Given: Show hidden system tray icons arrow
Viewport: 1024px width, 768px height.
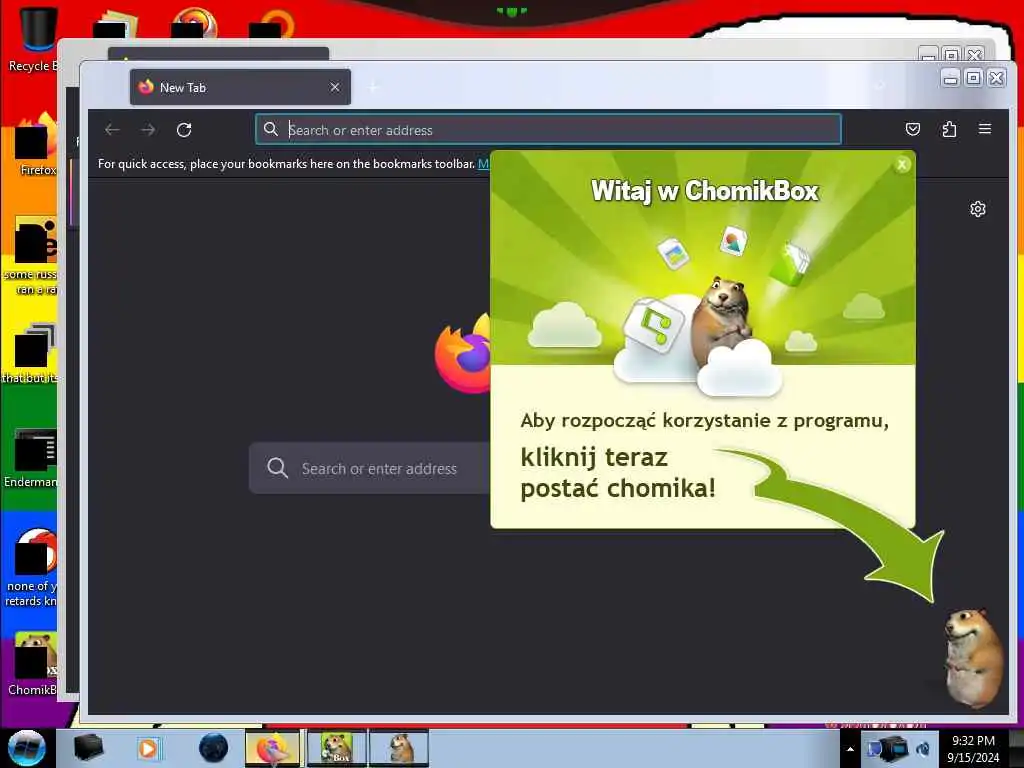Looking at the screenshot, I should (850, 749).
